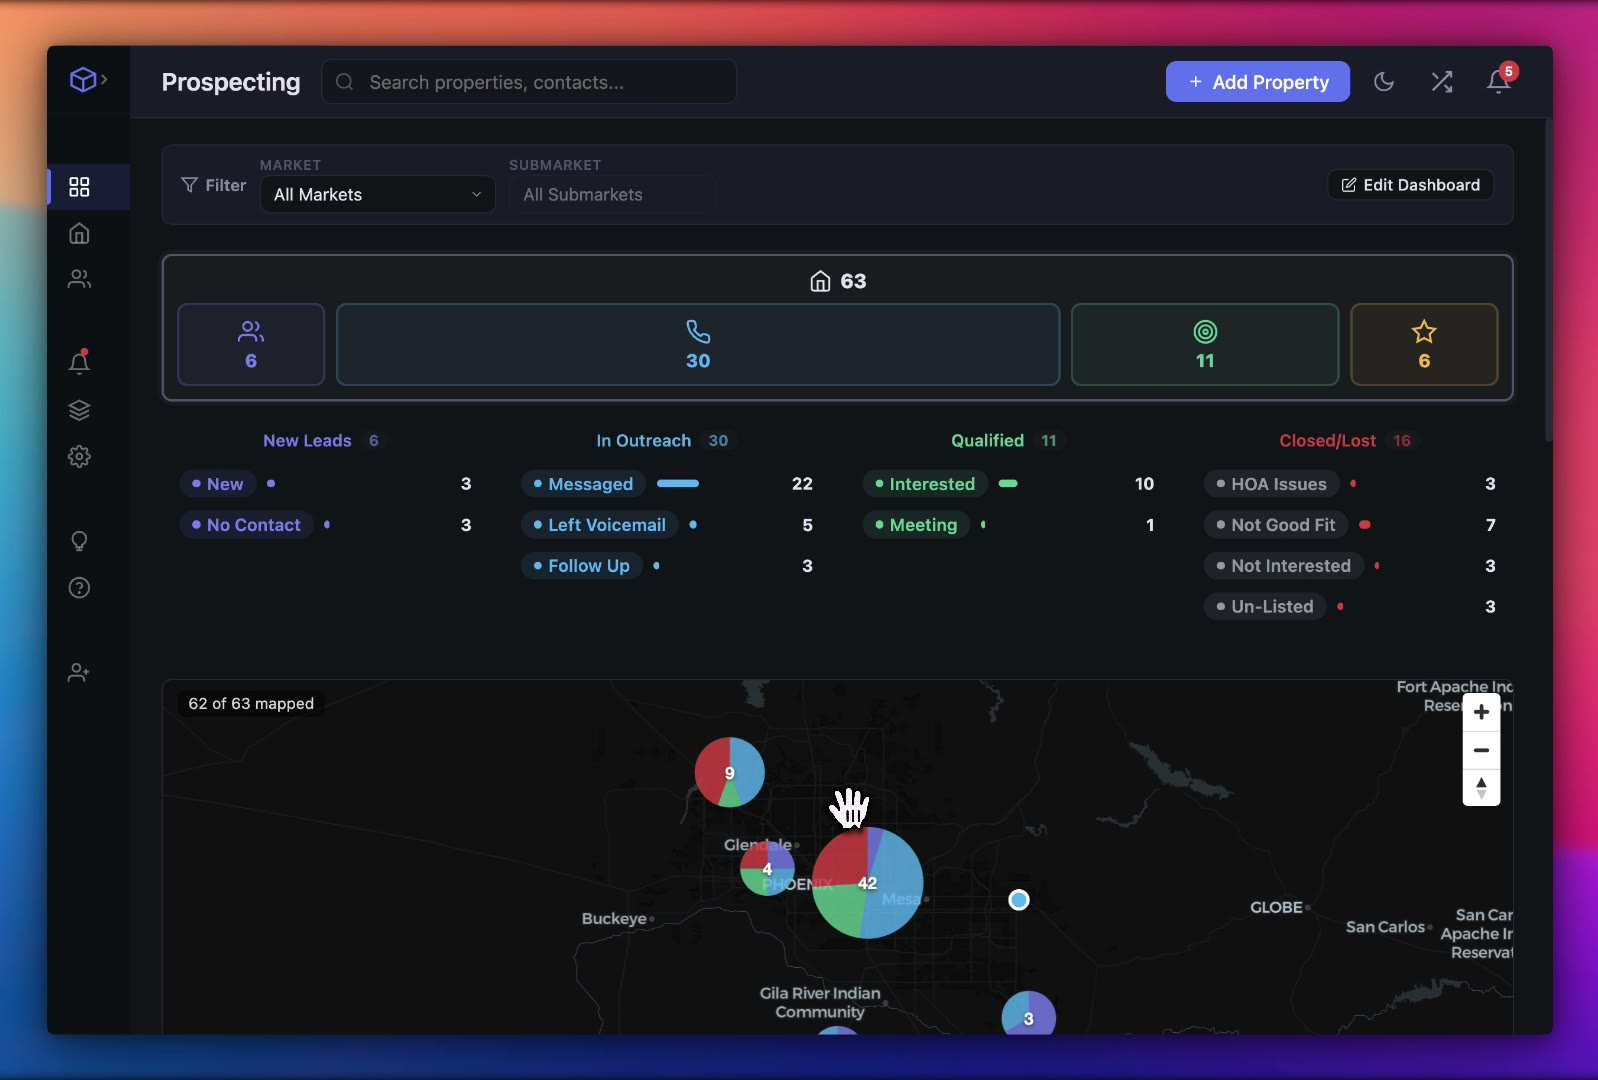Open the help question mark icon

point(79,587)
